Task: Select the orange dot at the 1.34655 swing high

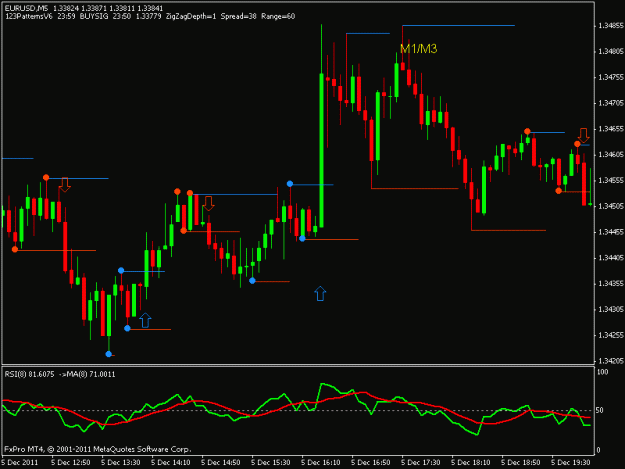Action: [527, 131]
